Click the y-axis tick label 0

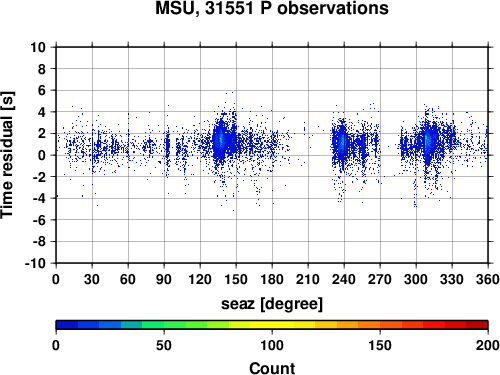pos(42,155)
